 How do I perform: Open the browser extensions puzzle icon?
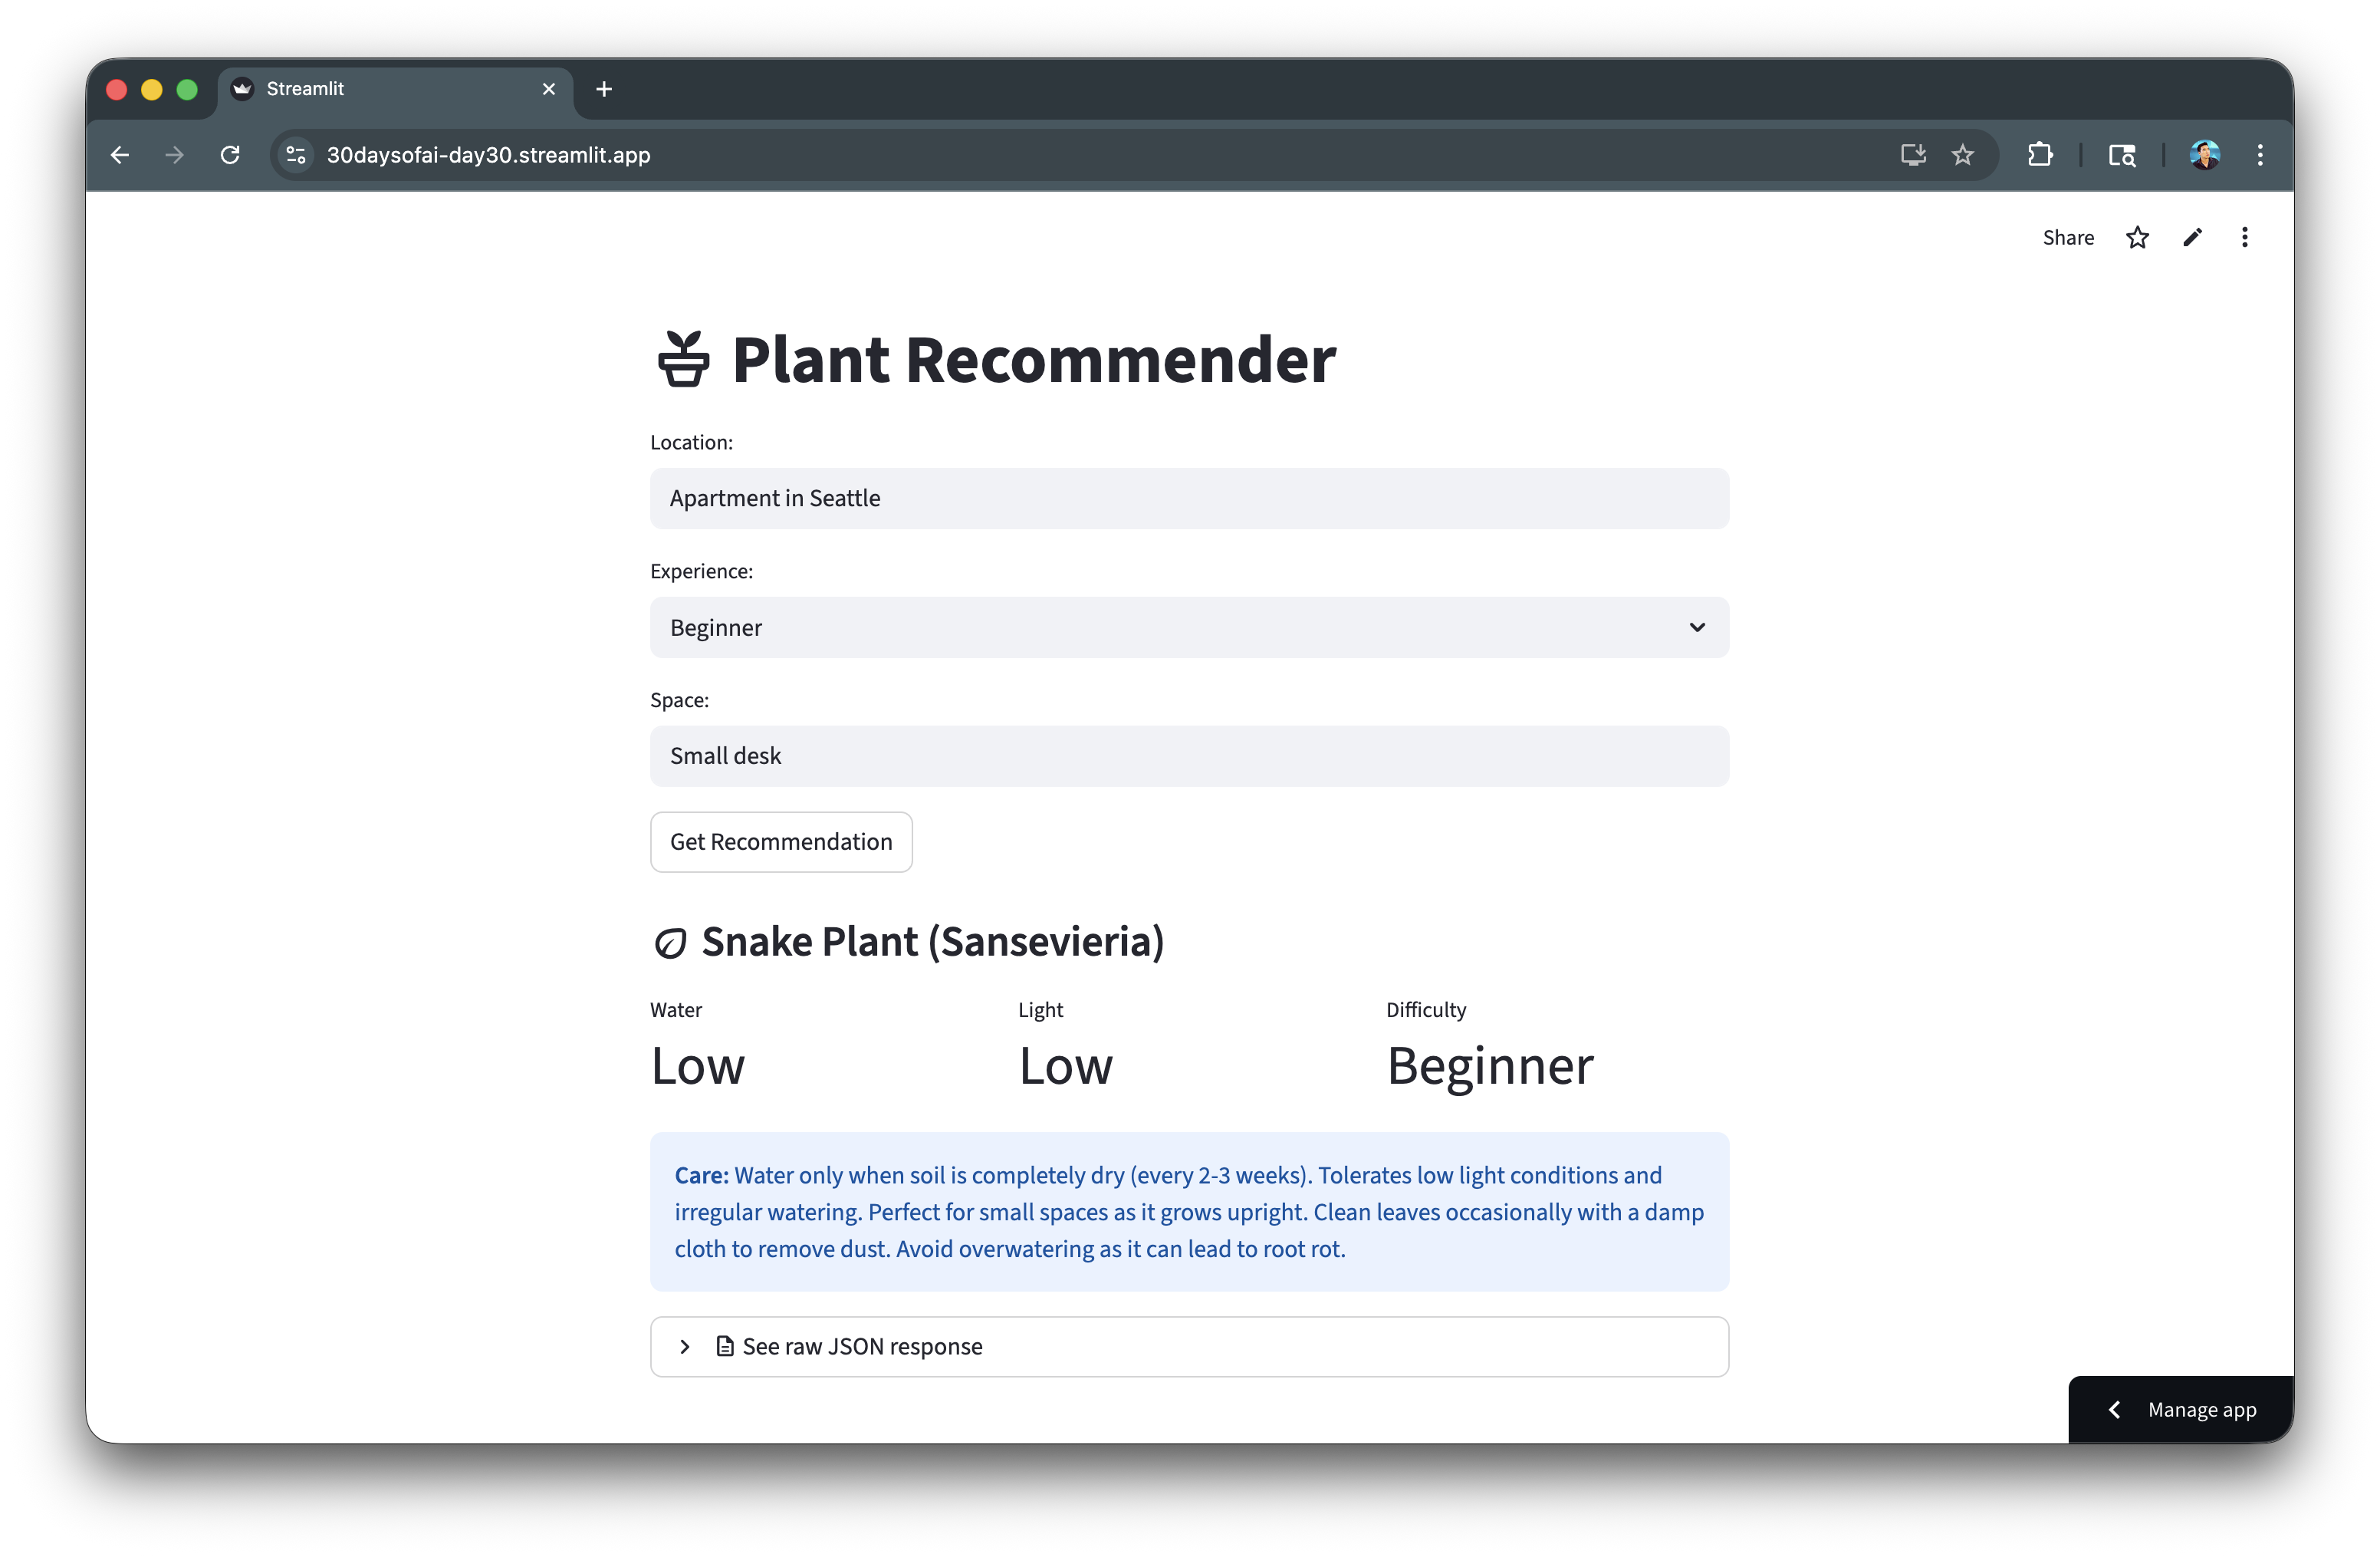[2040, 155]
